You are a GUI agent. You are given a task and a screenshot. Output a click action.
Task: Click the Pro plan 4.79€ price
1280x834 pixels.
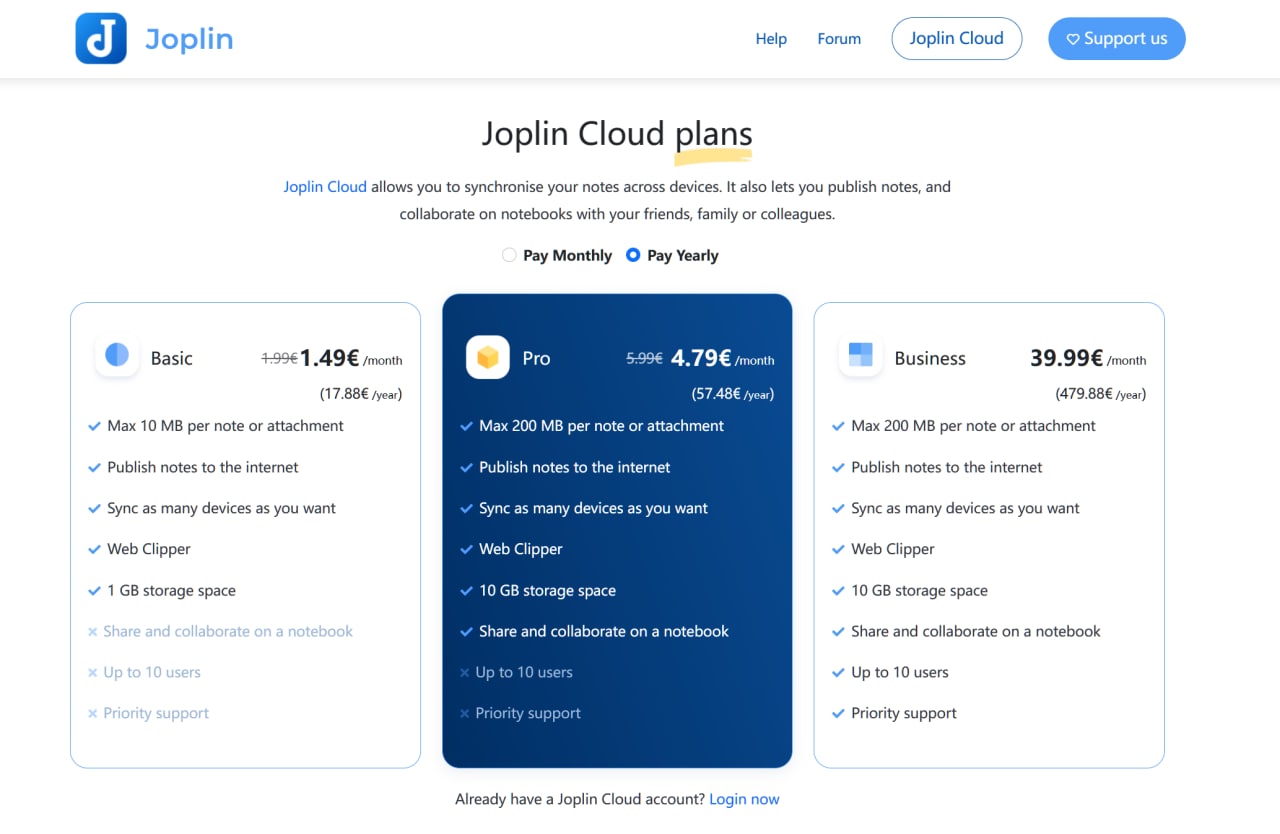tap(701, 358)
